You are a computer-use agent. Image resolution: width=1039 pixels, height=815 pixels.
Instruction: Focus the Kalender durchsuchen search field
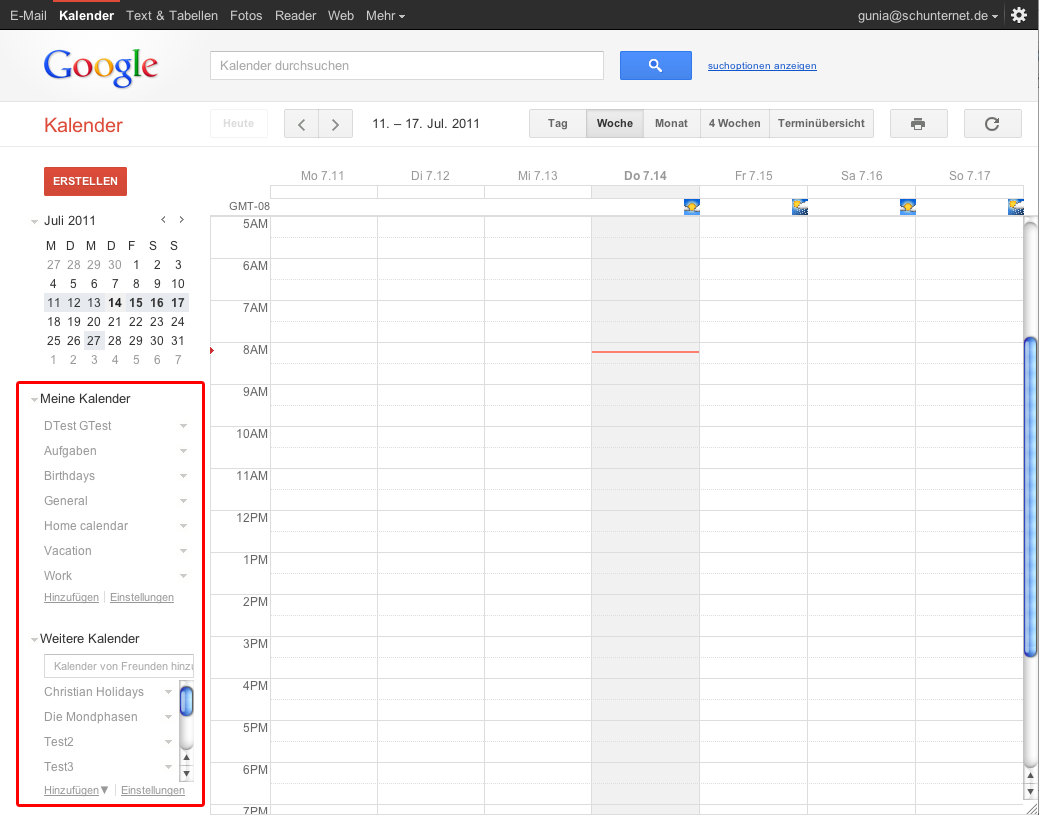(x=407, y=66)
